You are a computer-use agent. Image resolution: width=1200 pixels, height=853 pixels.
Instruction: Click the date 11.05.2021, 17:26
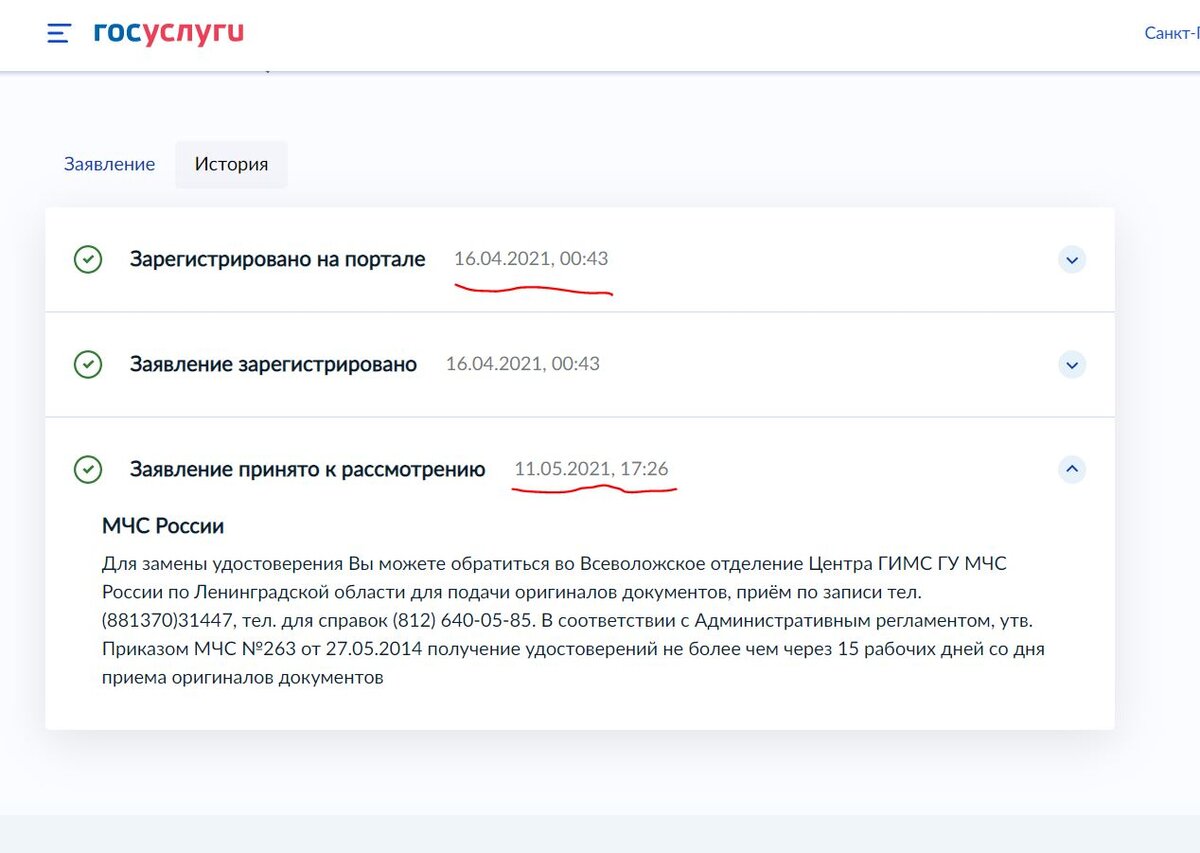pos(591,468)
